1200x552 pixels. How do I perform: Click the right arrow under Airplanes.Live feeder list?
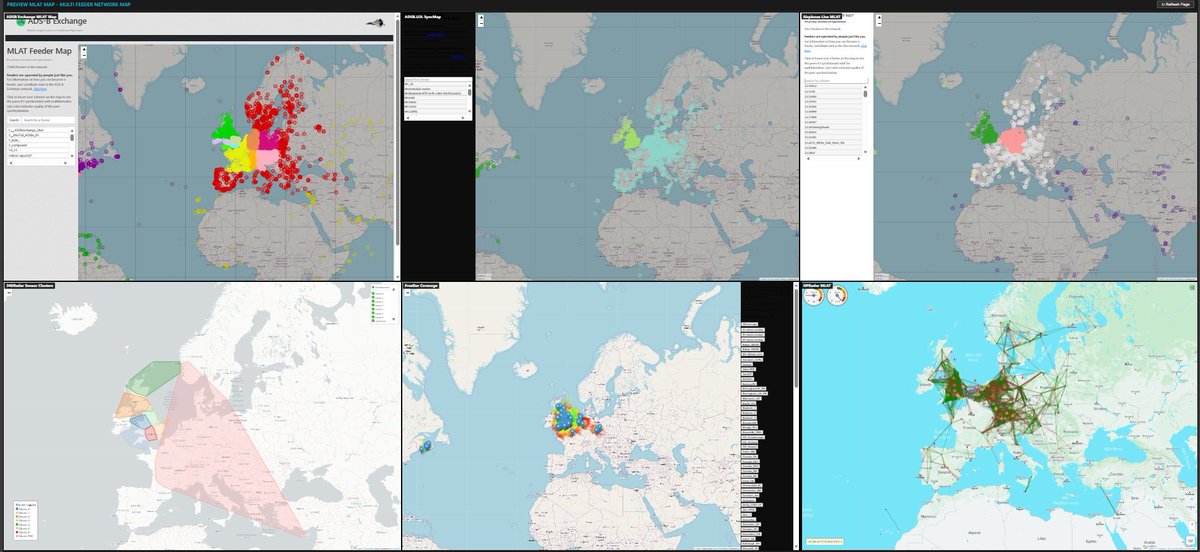[858, 158]
